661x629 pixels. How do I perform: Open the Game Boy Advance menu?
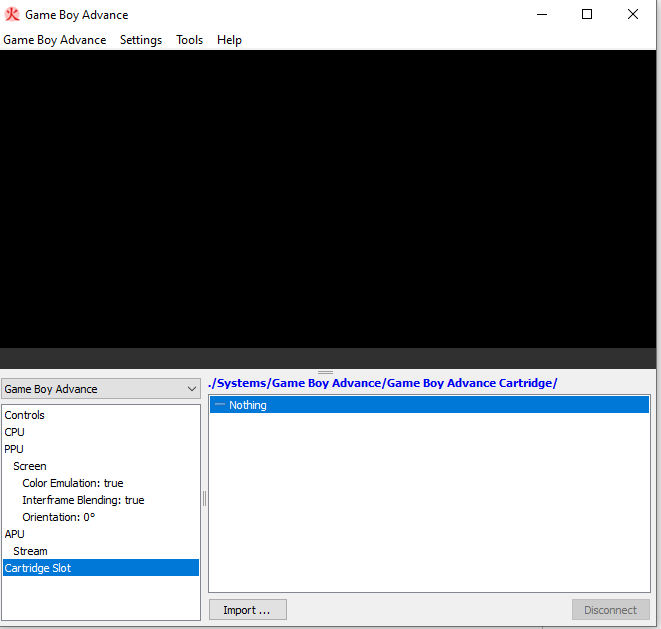tap(55, 40)
